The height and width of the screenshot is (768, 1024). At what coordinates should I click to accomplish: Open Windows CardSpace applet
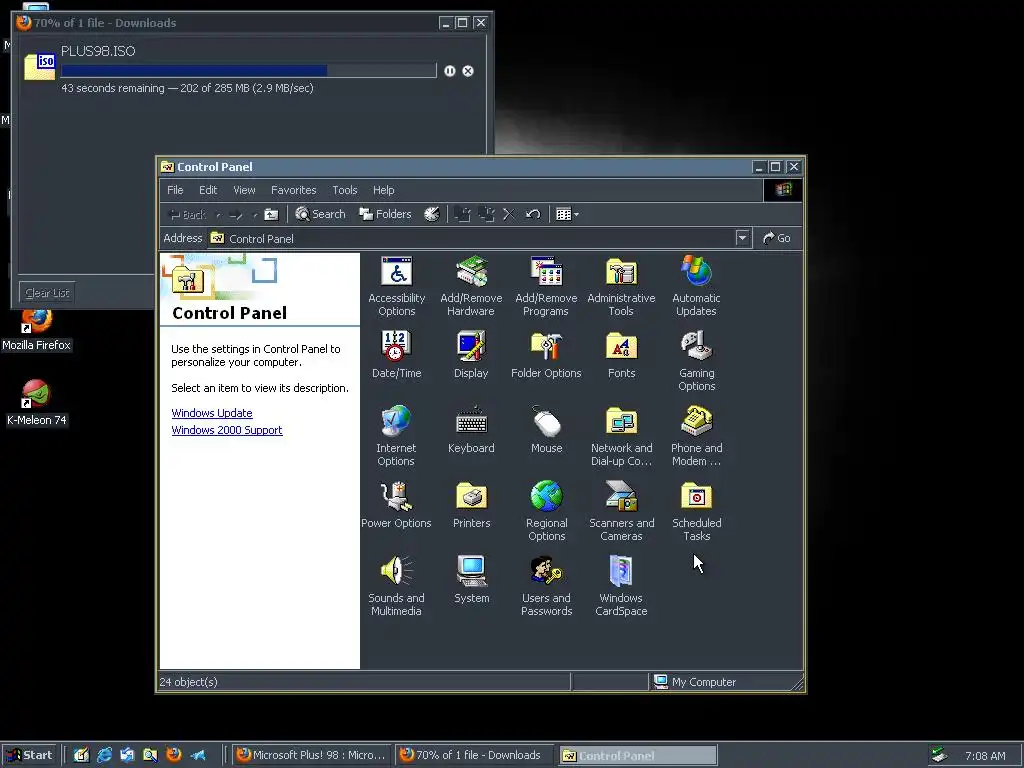click(621, 586)
